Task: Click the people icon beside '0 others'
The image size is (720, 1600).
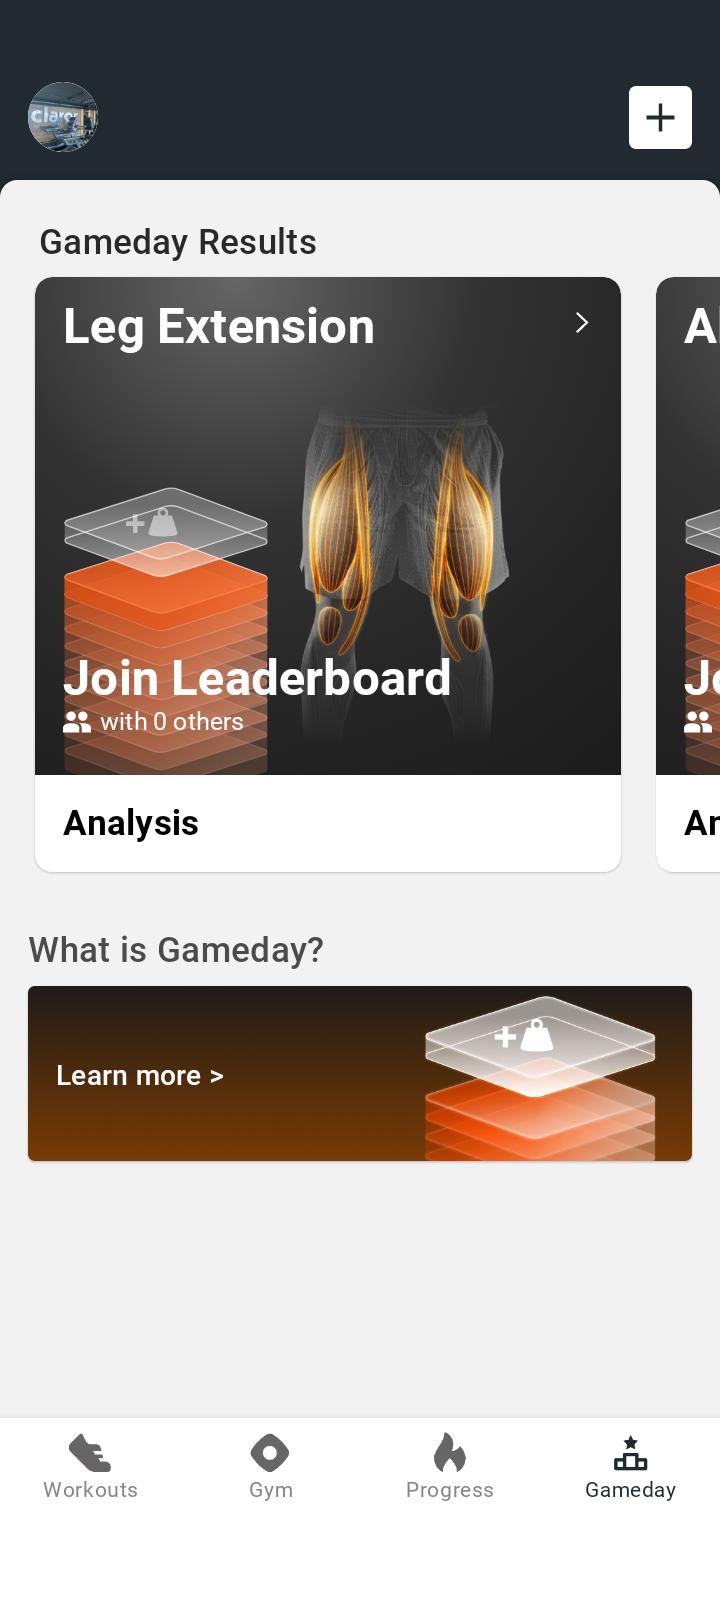Action: coord(77,722)
